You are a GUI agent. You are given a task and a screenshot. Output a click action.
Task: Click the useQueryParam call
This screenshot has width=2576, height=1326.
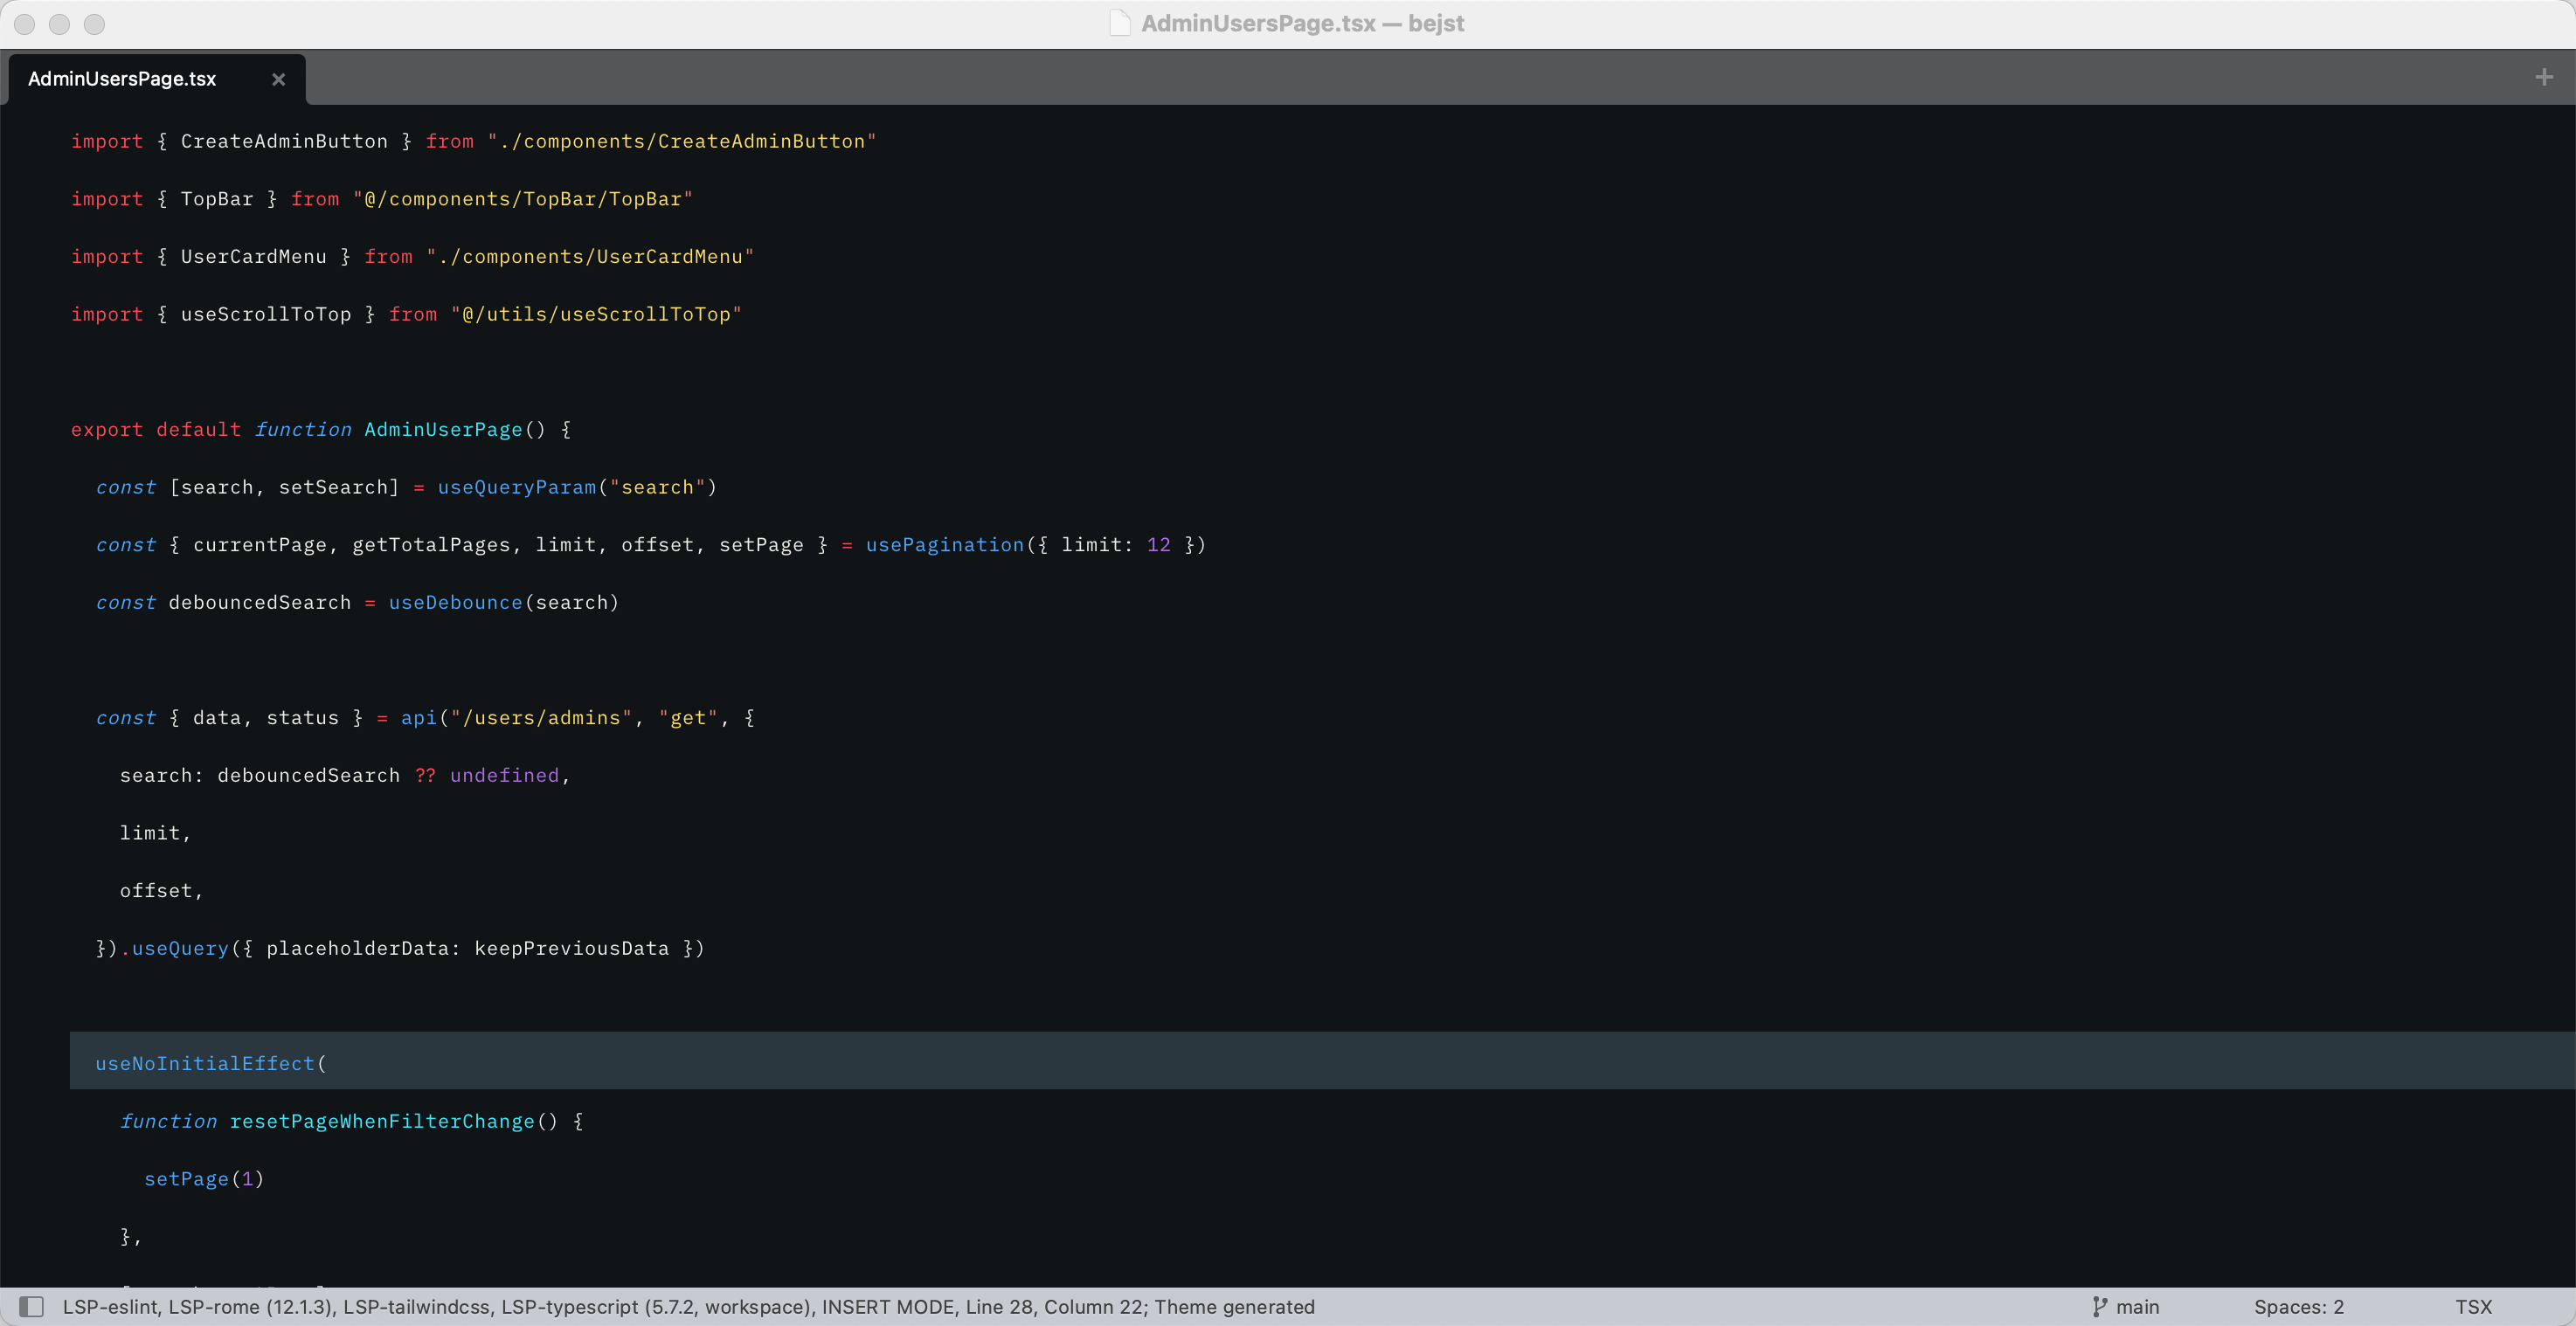pos(516,487)
